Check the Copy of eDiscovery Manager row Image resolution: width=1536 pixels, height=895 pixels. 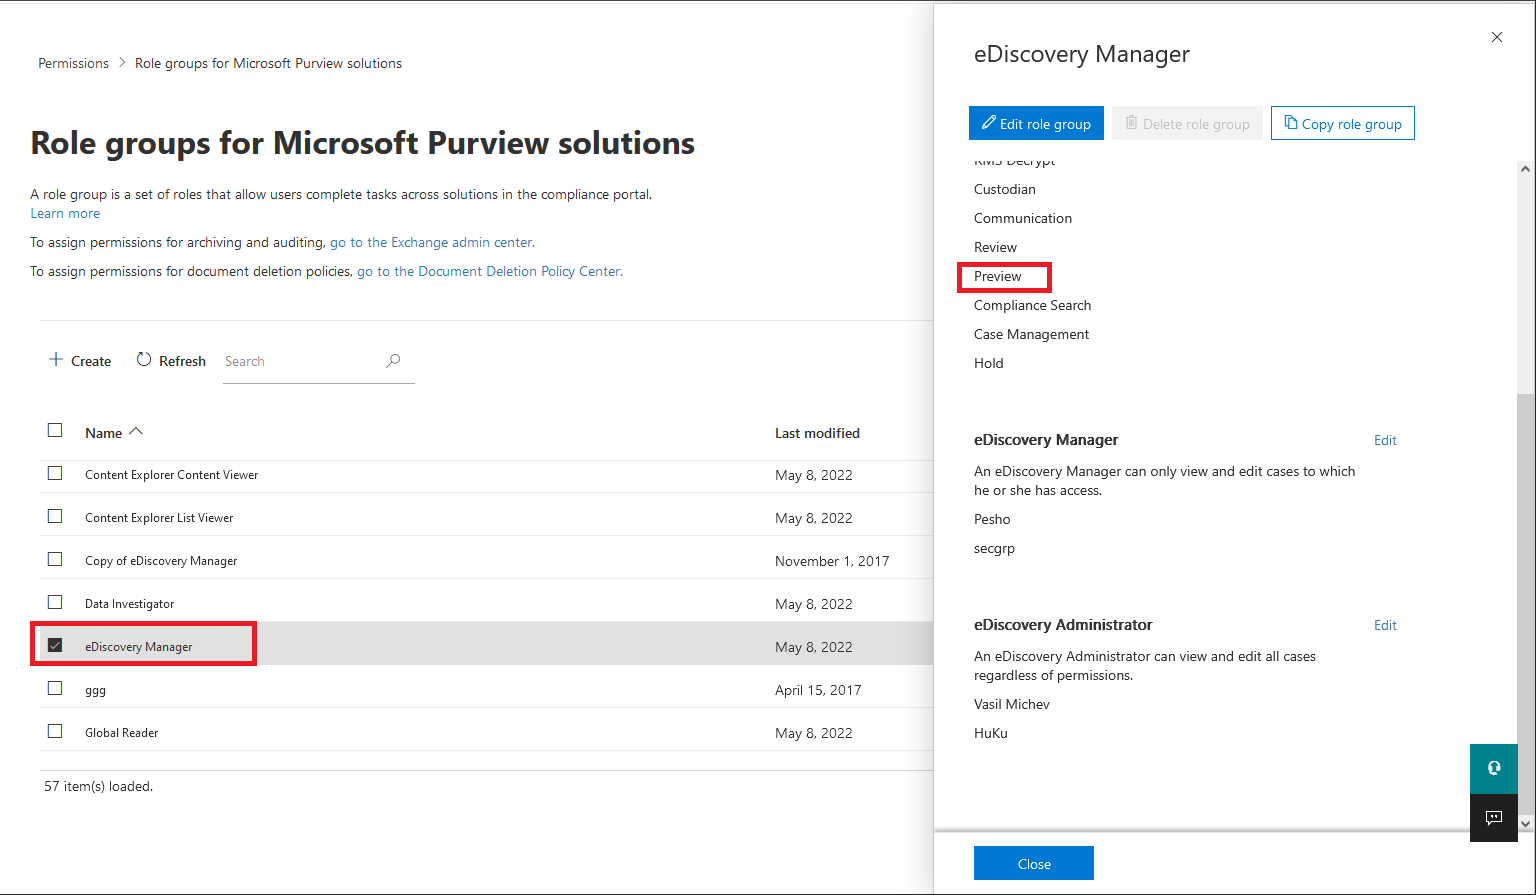(x=55, y=559)
